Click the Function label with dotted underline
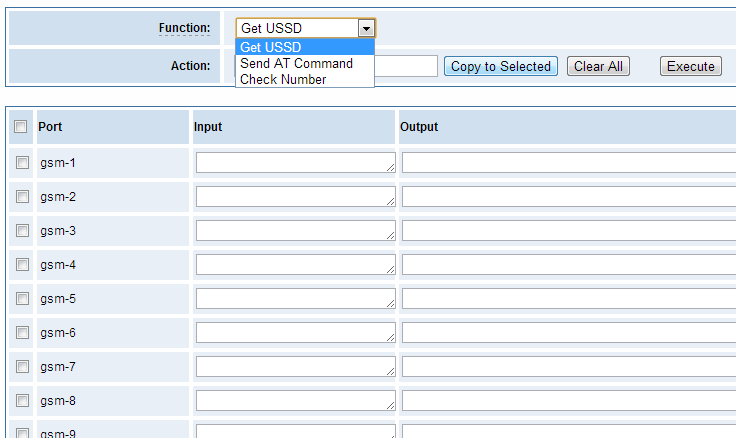The height and width of the screenshot is (438, 736). 184,28
